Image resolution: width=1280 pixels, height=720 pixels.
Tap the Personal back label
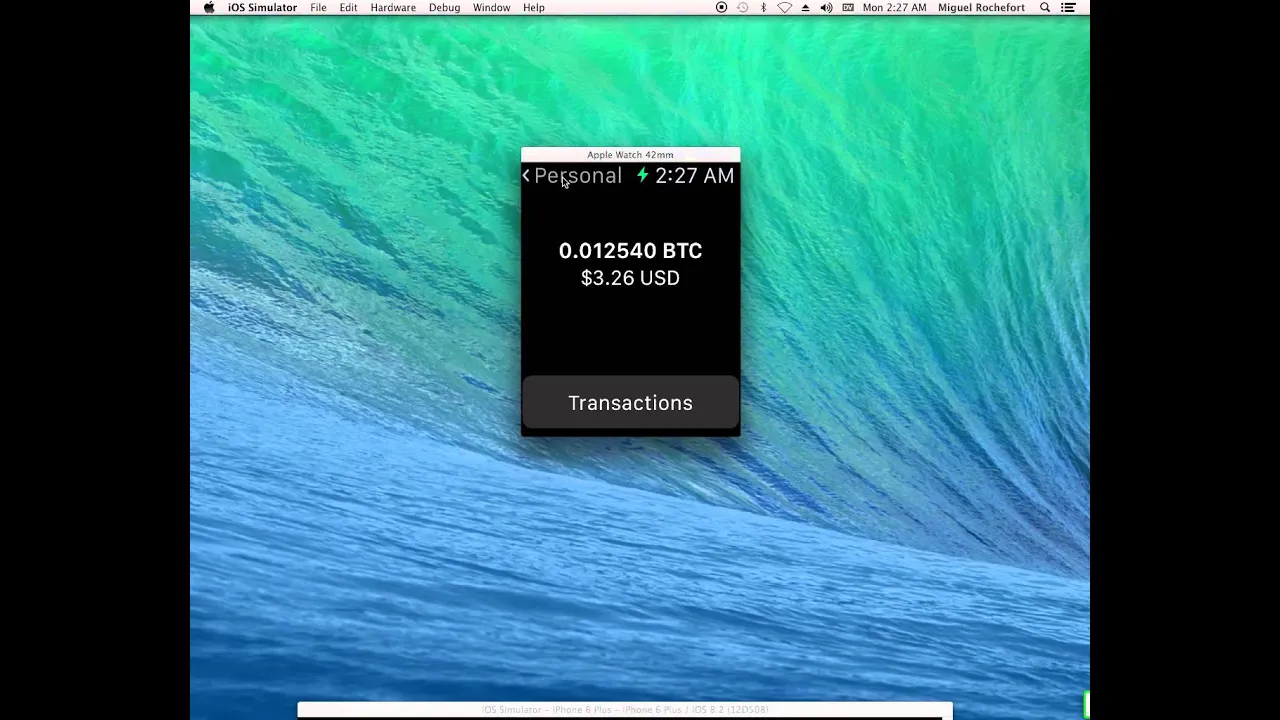[x=578, y=176]
